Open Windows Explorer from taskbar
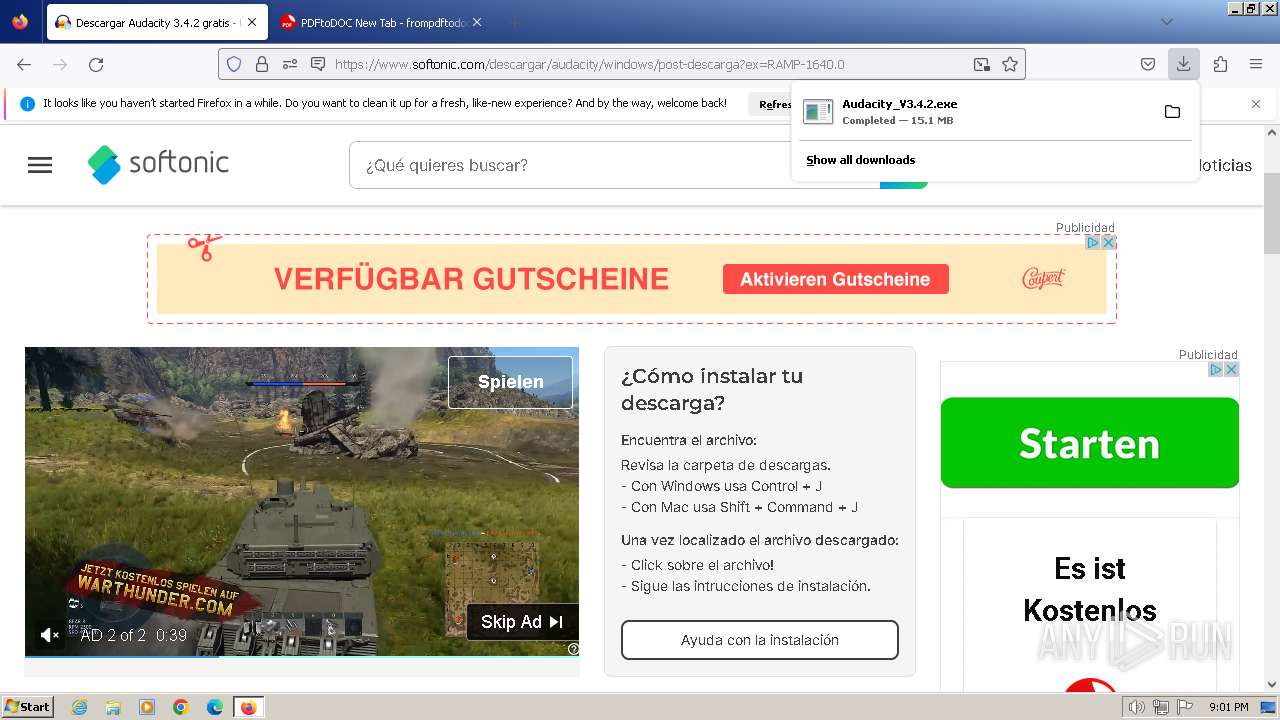The height and width of the screenshot is (720, 1280). tap(113, 707)
